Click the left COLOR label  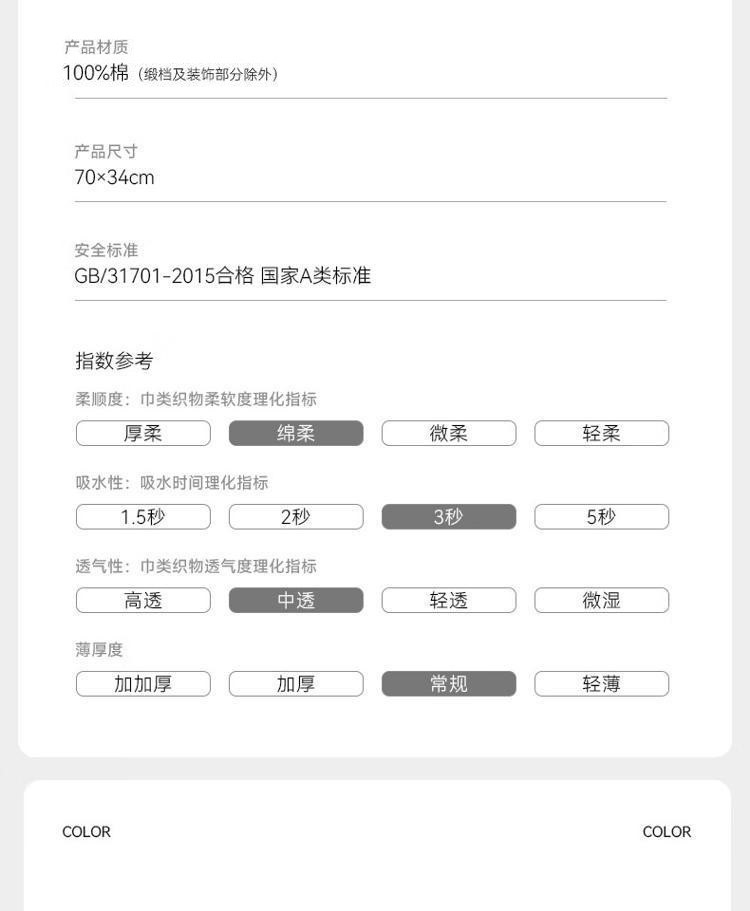(x=86, y=832)
